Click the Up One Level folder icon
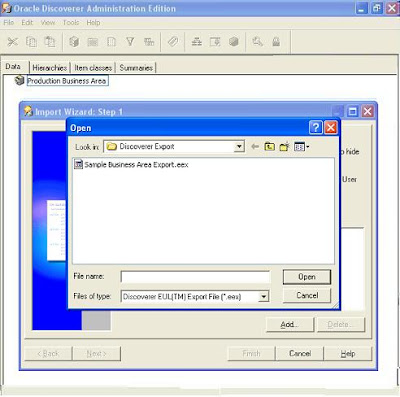 coord(270,147)
